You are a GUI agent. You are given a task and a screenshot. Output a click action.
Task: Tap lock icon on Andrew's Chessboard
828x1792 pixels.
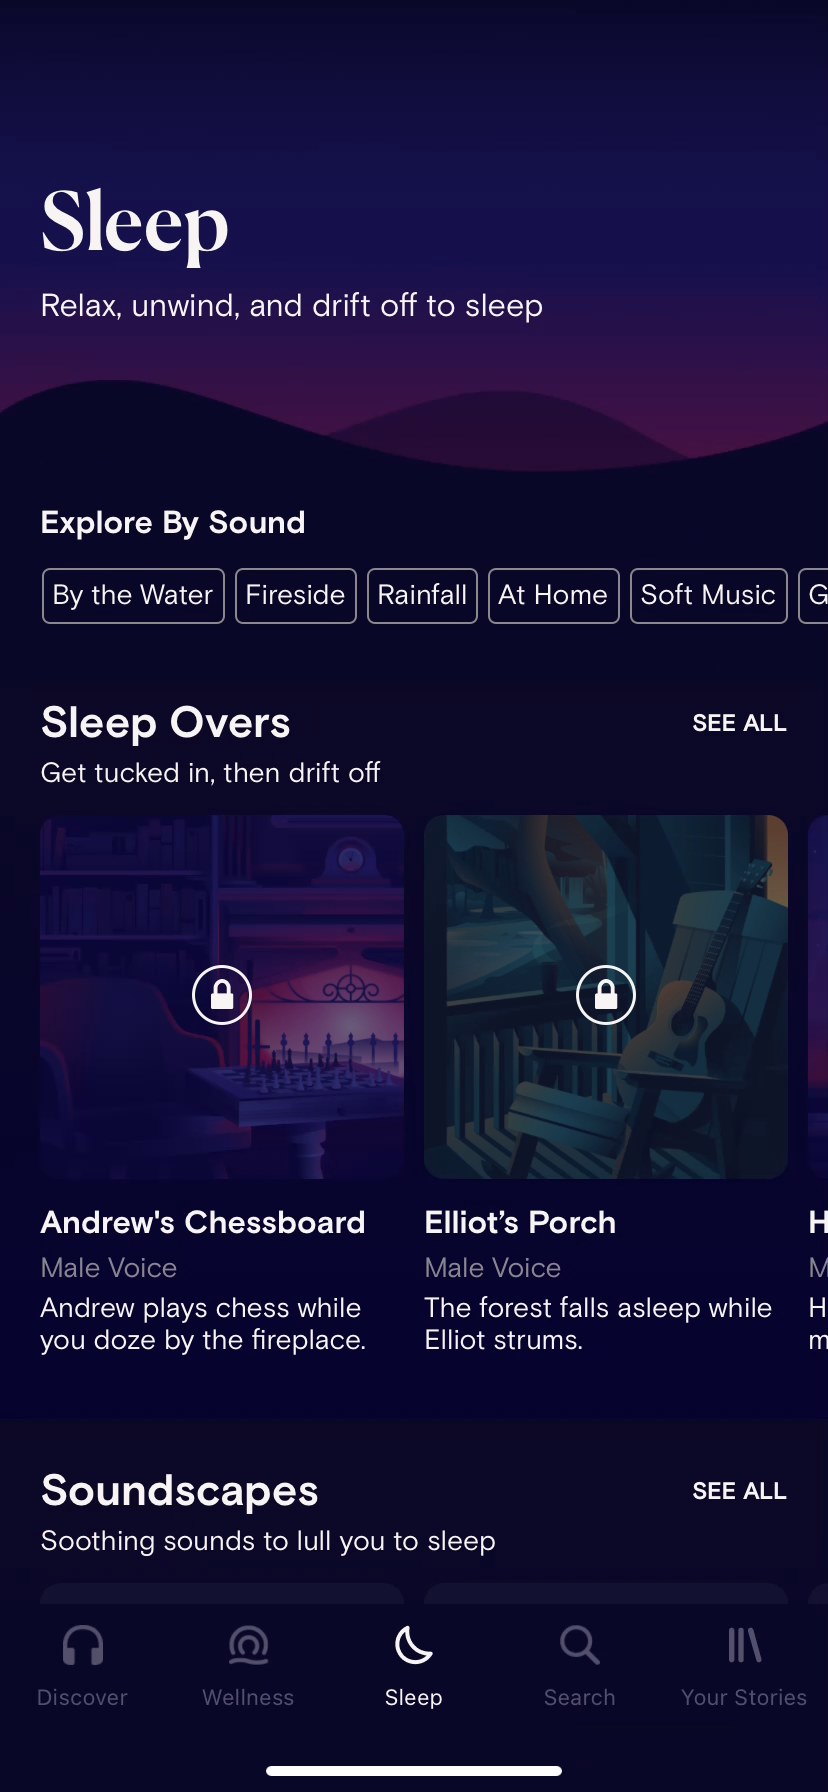[222, 995]
